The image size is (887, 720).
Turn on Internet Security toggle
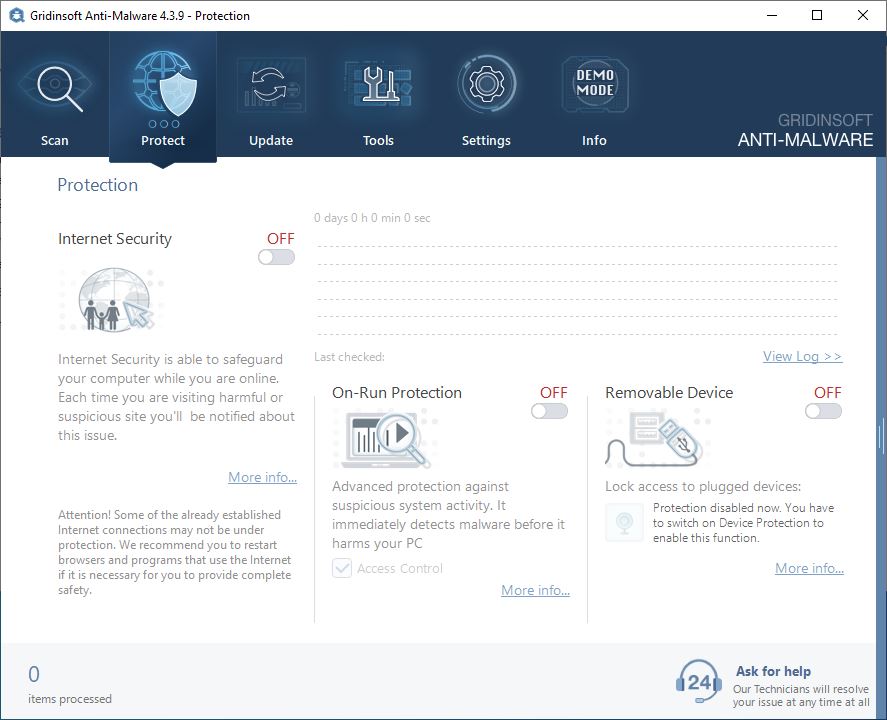[276, 257]
